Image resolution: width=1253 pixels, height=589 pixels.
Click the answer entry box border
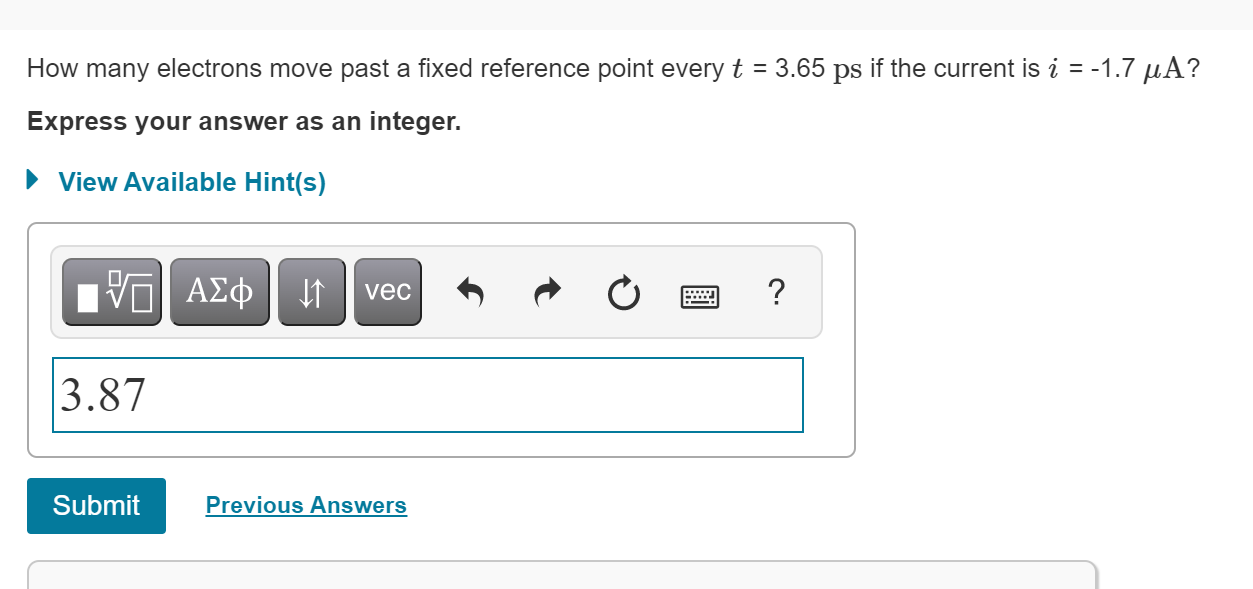[428, 359]
